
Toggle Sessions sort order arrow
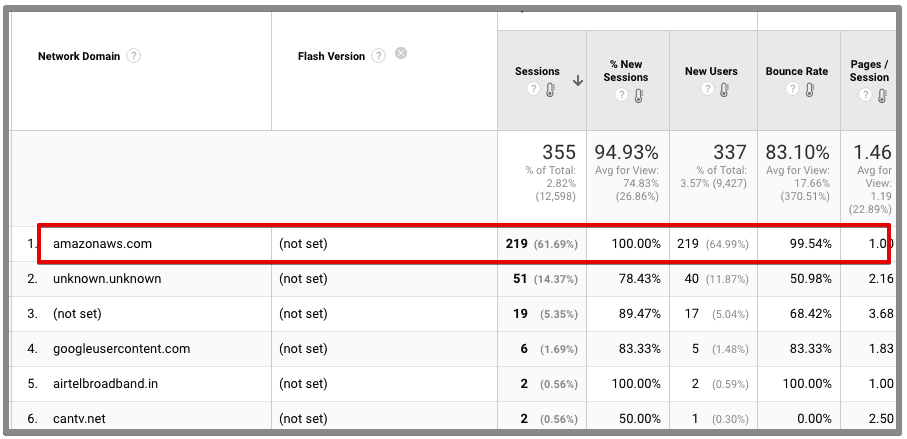[578, 80]
